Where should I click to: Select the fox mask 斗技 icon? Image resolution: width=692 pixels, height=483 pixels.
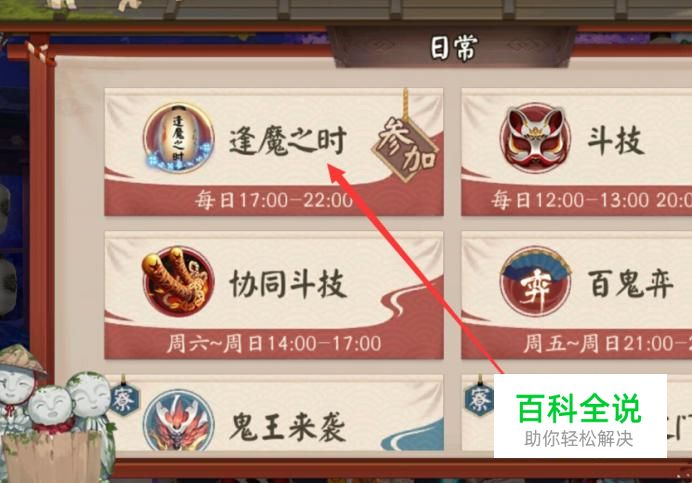pyautogui.click(x=535, y=137)
